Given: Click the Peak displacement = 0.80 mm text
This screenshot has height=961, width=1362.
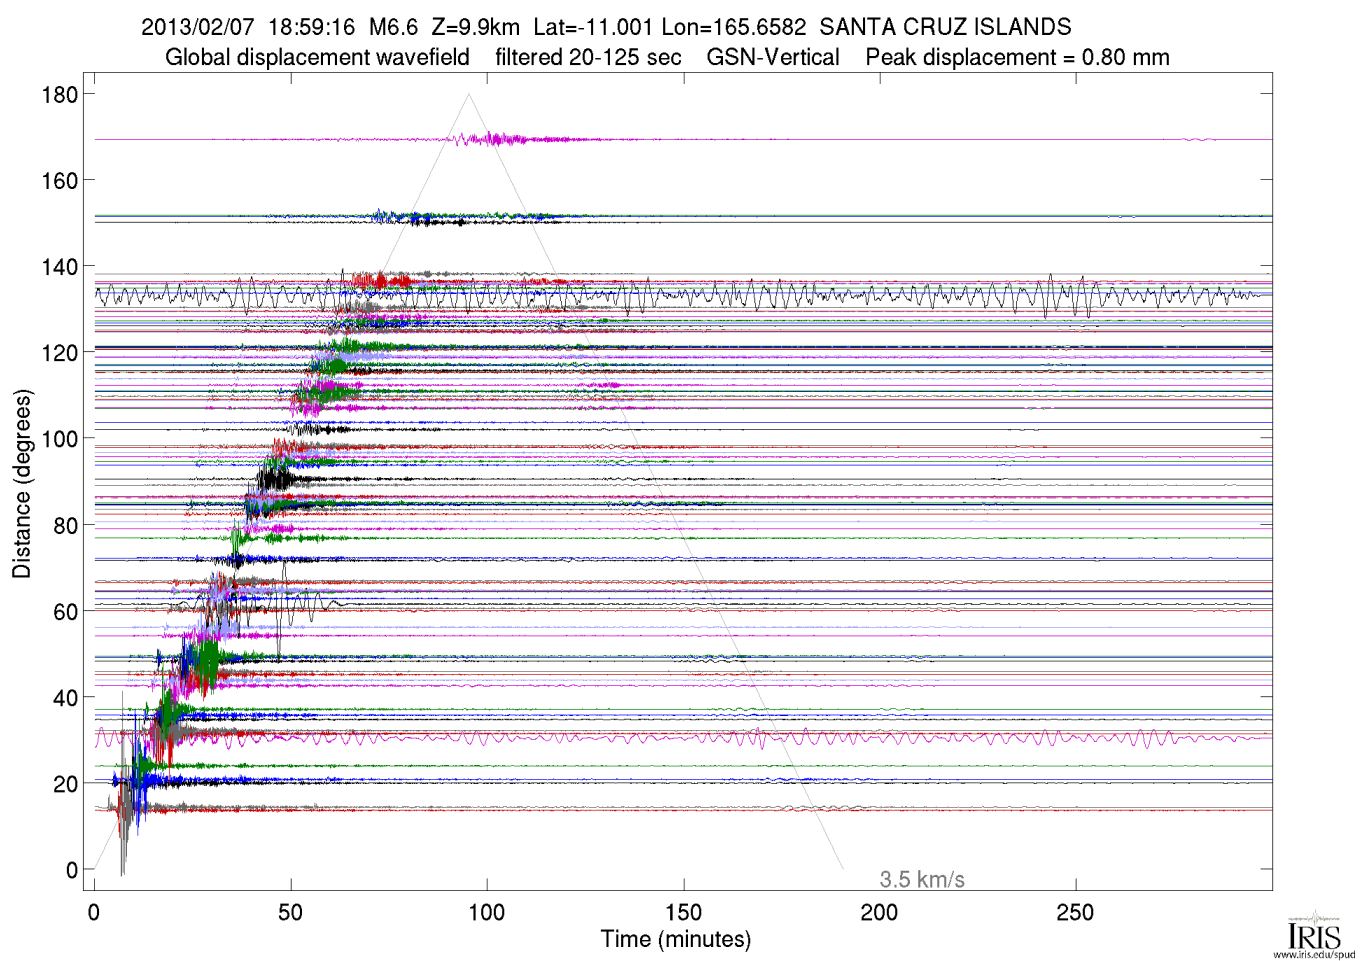Looking at the screenshot, I should [1017, 57].
